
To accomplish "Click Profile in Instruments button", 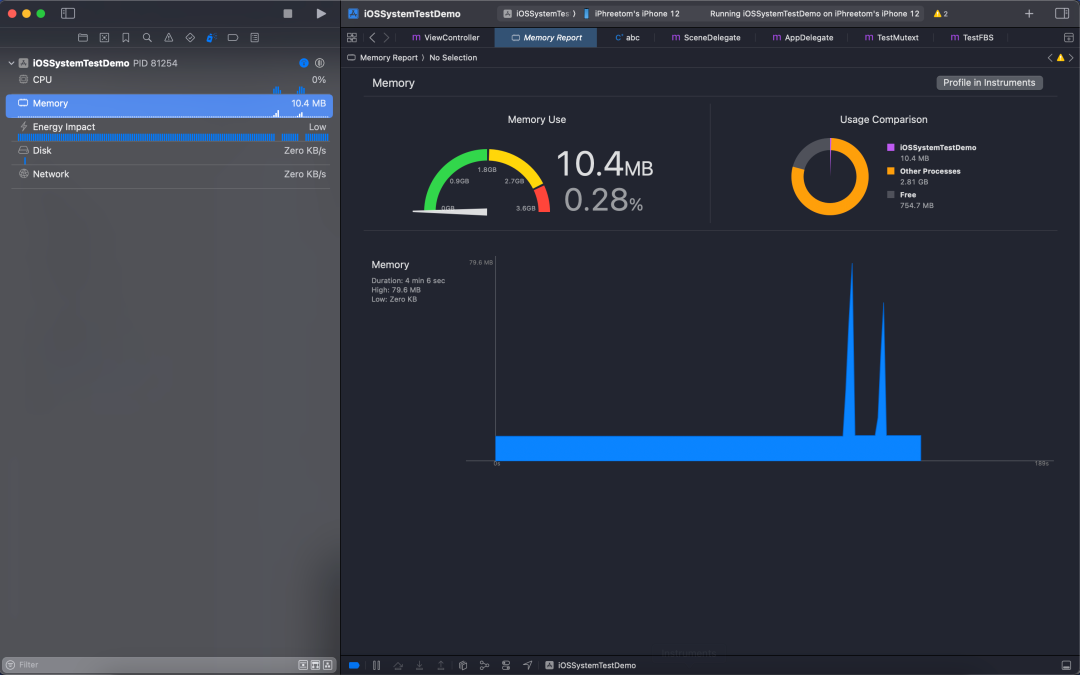I will click(x=989, y=83).
